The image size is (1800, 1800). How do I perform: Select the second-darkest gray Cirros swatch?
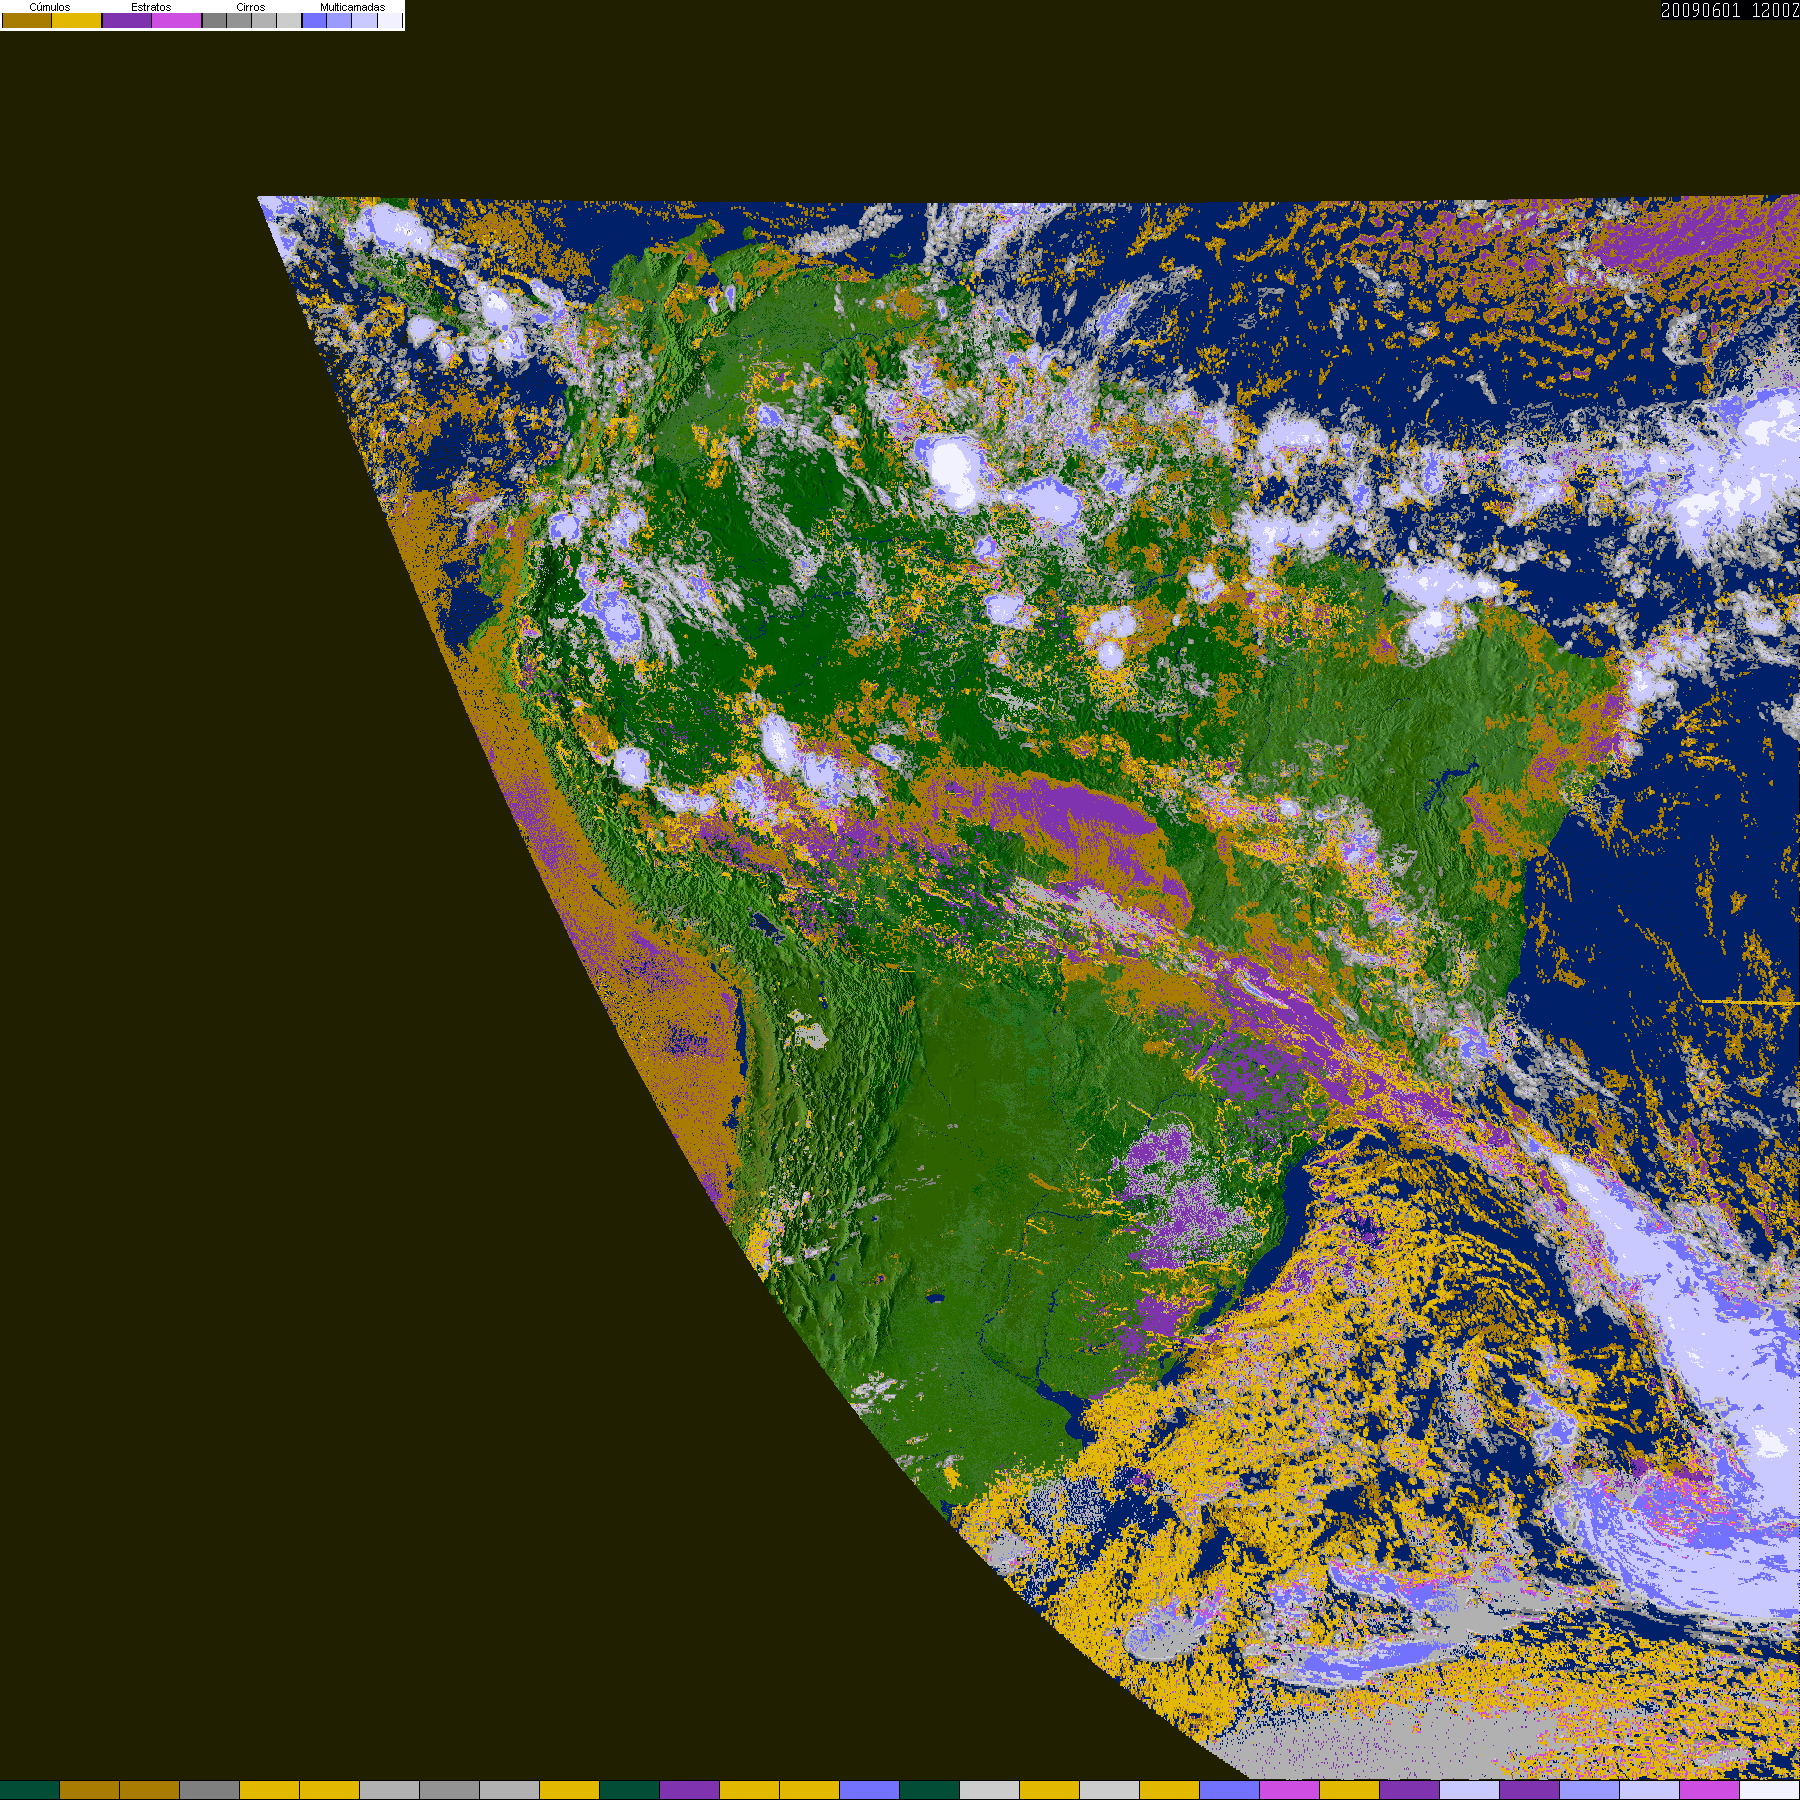239,21
